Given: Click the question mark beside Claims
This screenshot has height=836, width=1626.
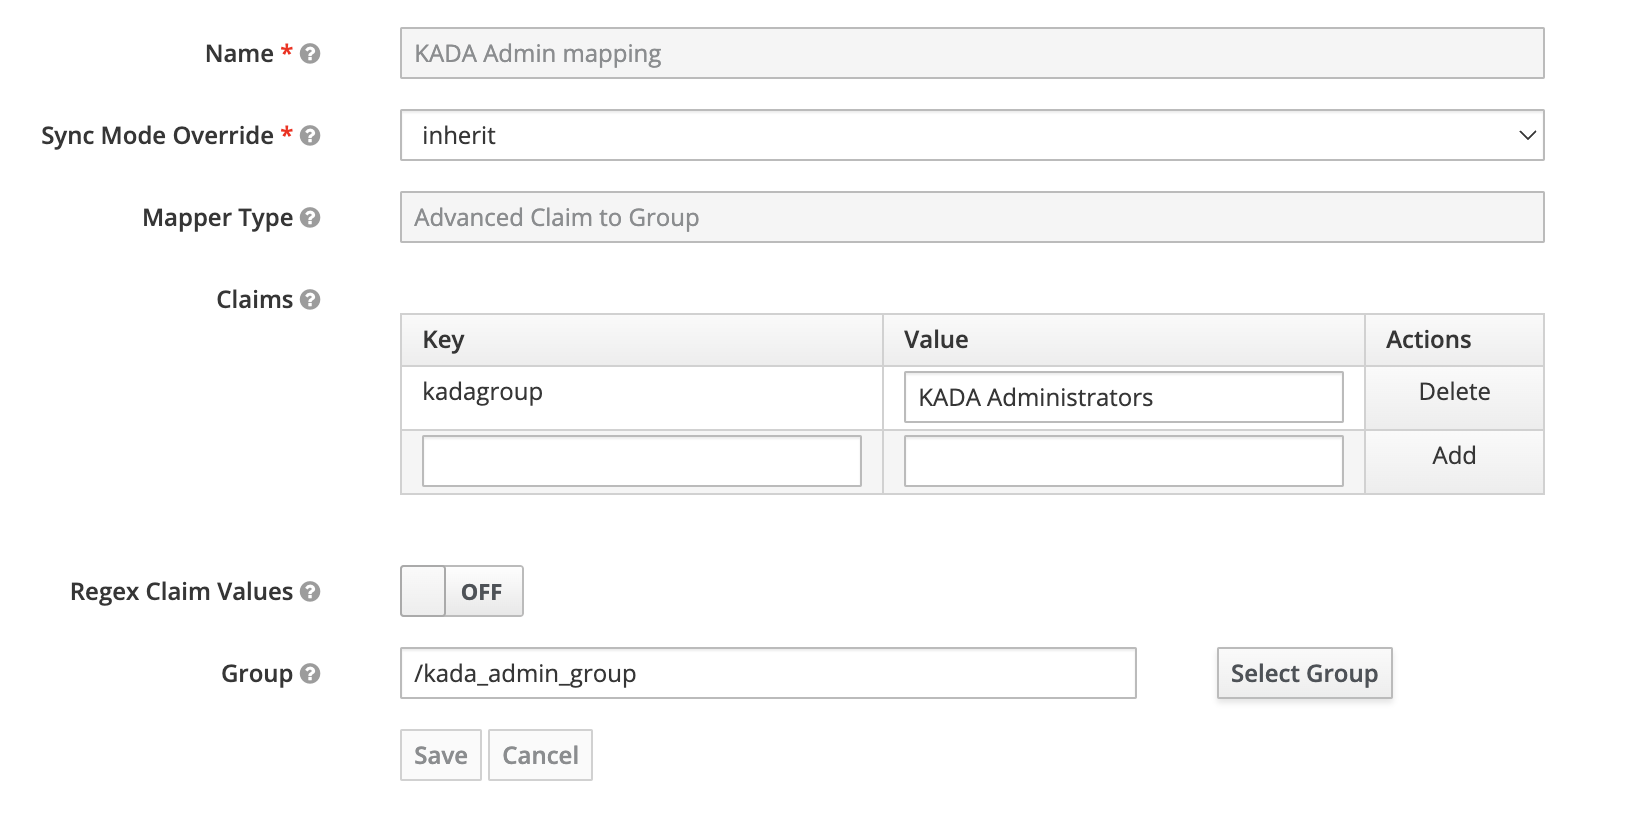Looking at the screenshot, I should click(310, 300).
